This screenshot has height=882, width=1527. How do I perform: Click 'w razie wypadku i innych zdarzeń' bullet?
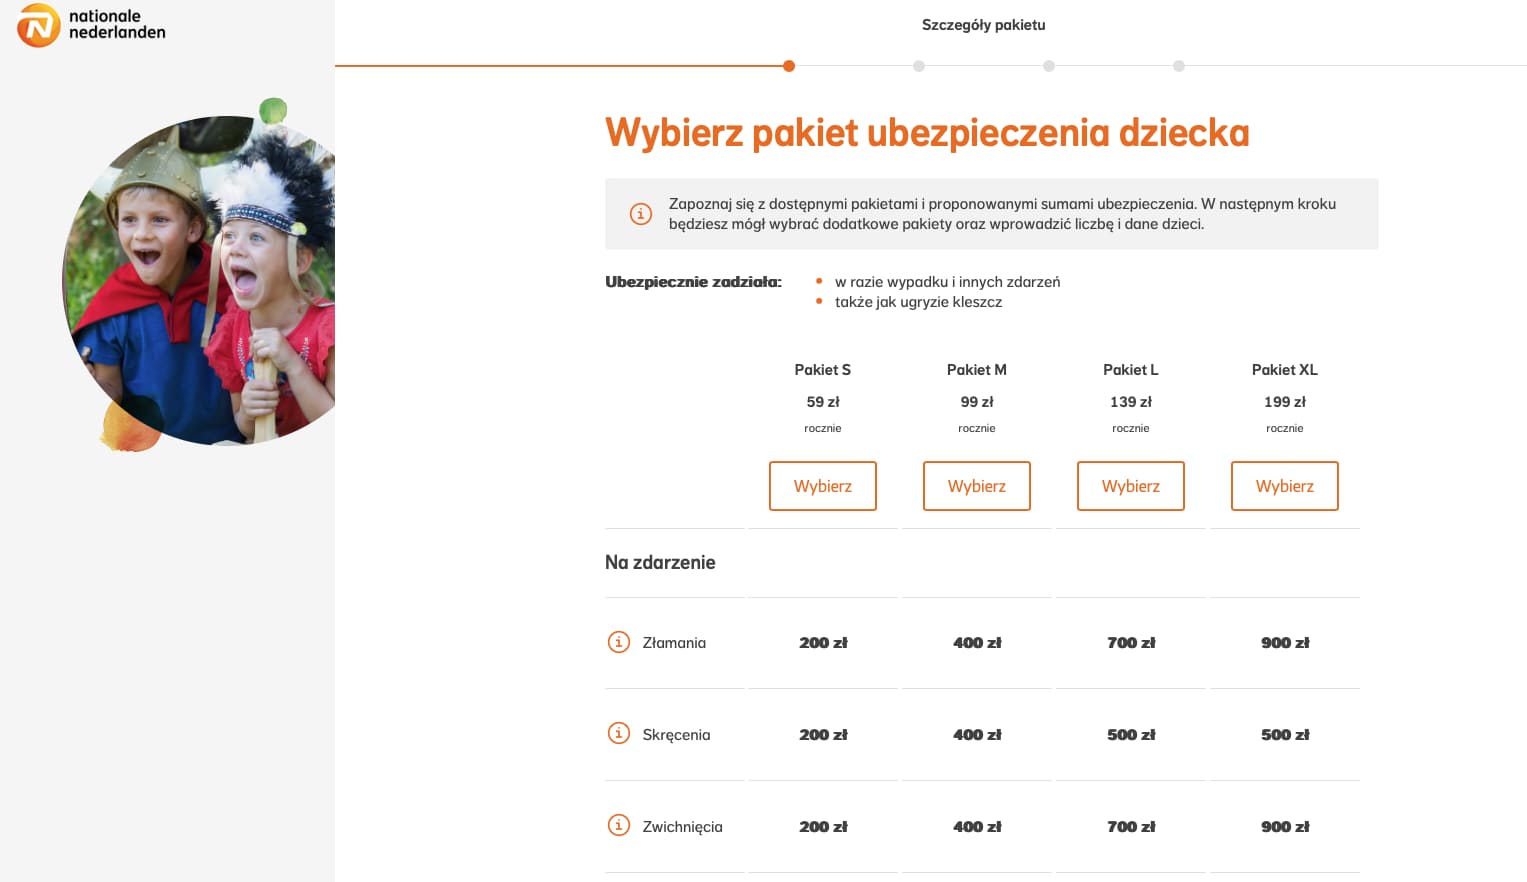[x=947, y=282]
